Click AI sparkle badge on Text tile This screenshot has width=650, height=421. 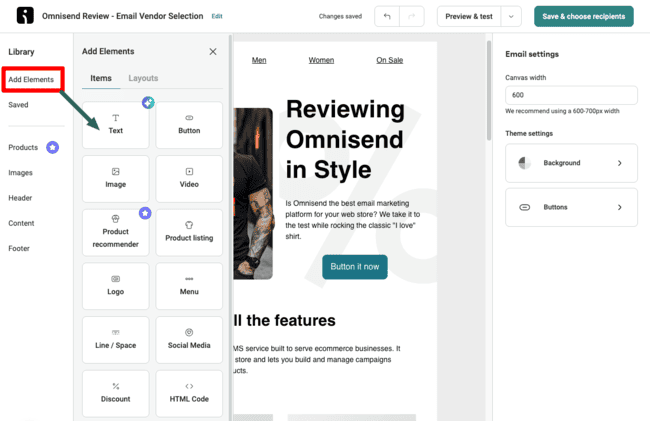click(148, 102)
